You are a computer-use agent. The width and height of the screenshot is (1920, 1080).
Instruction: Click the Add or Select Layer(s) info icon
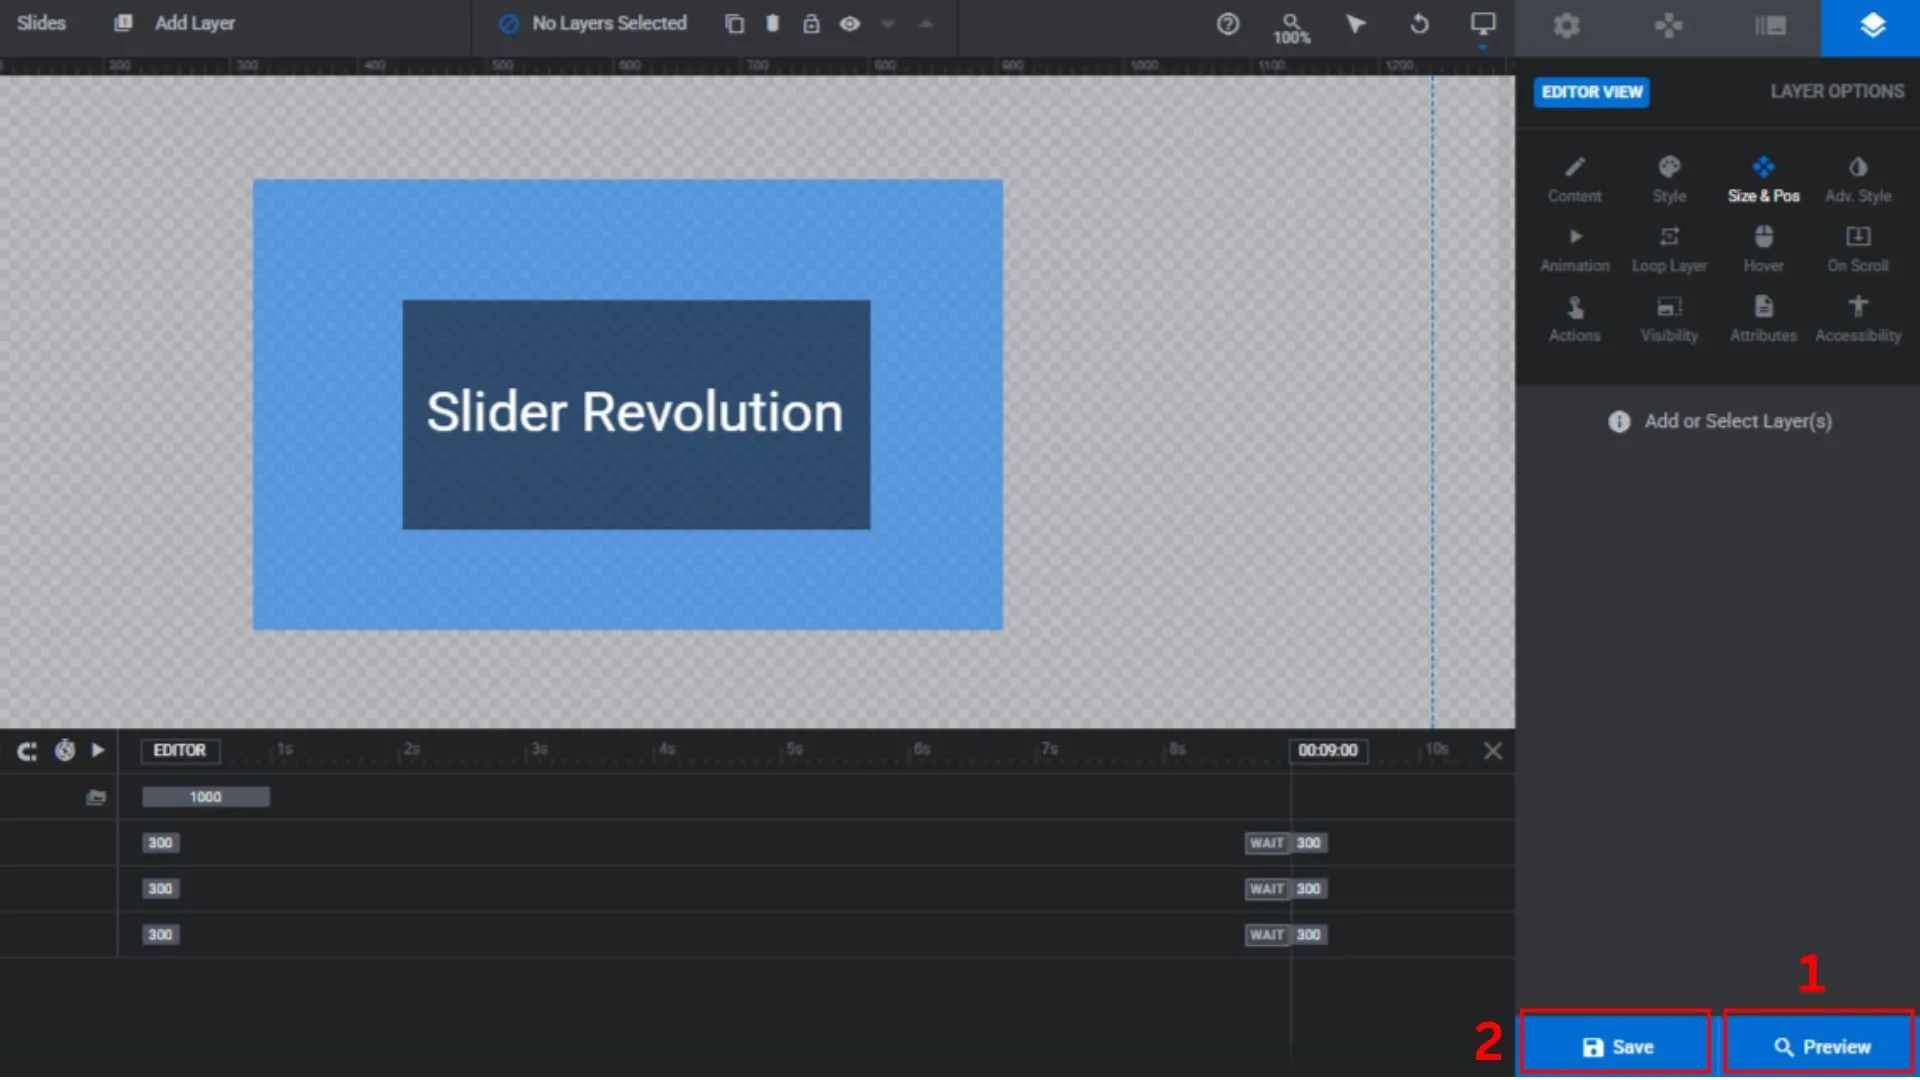[x=1619, y=422]
